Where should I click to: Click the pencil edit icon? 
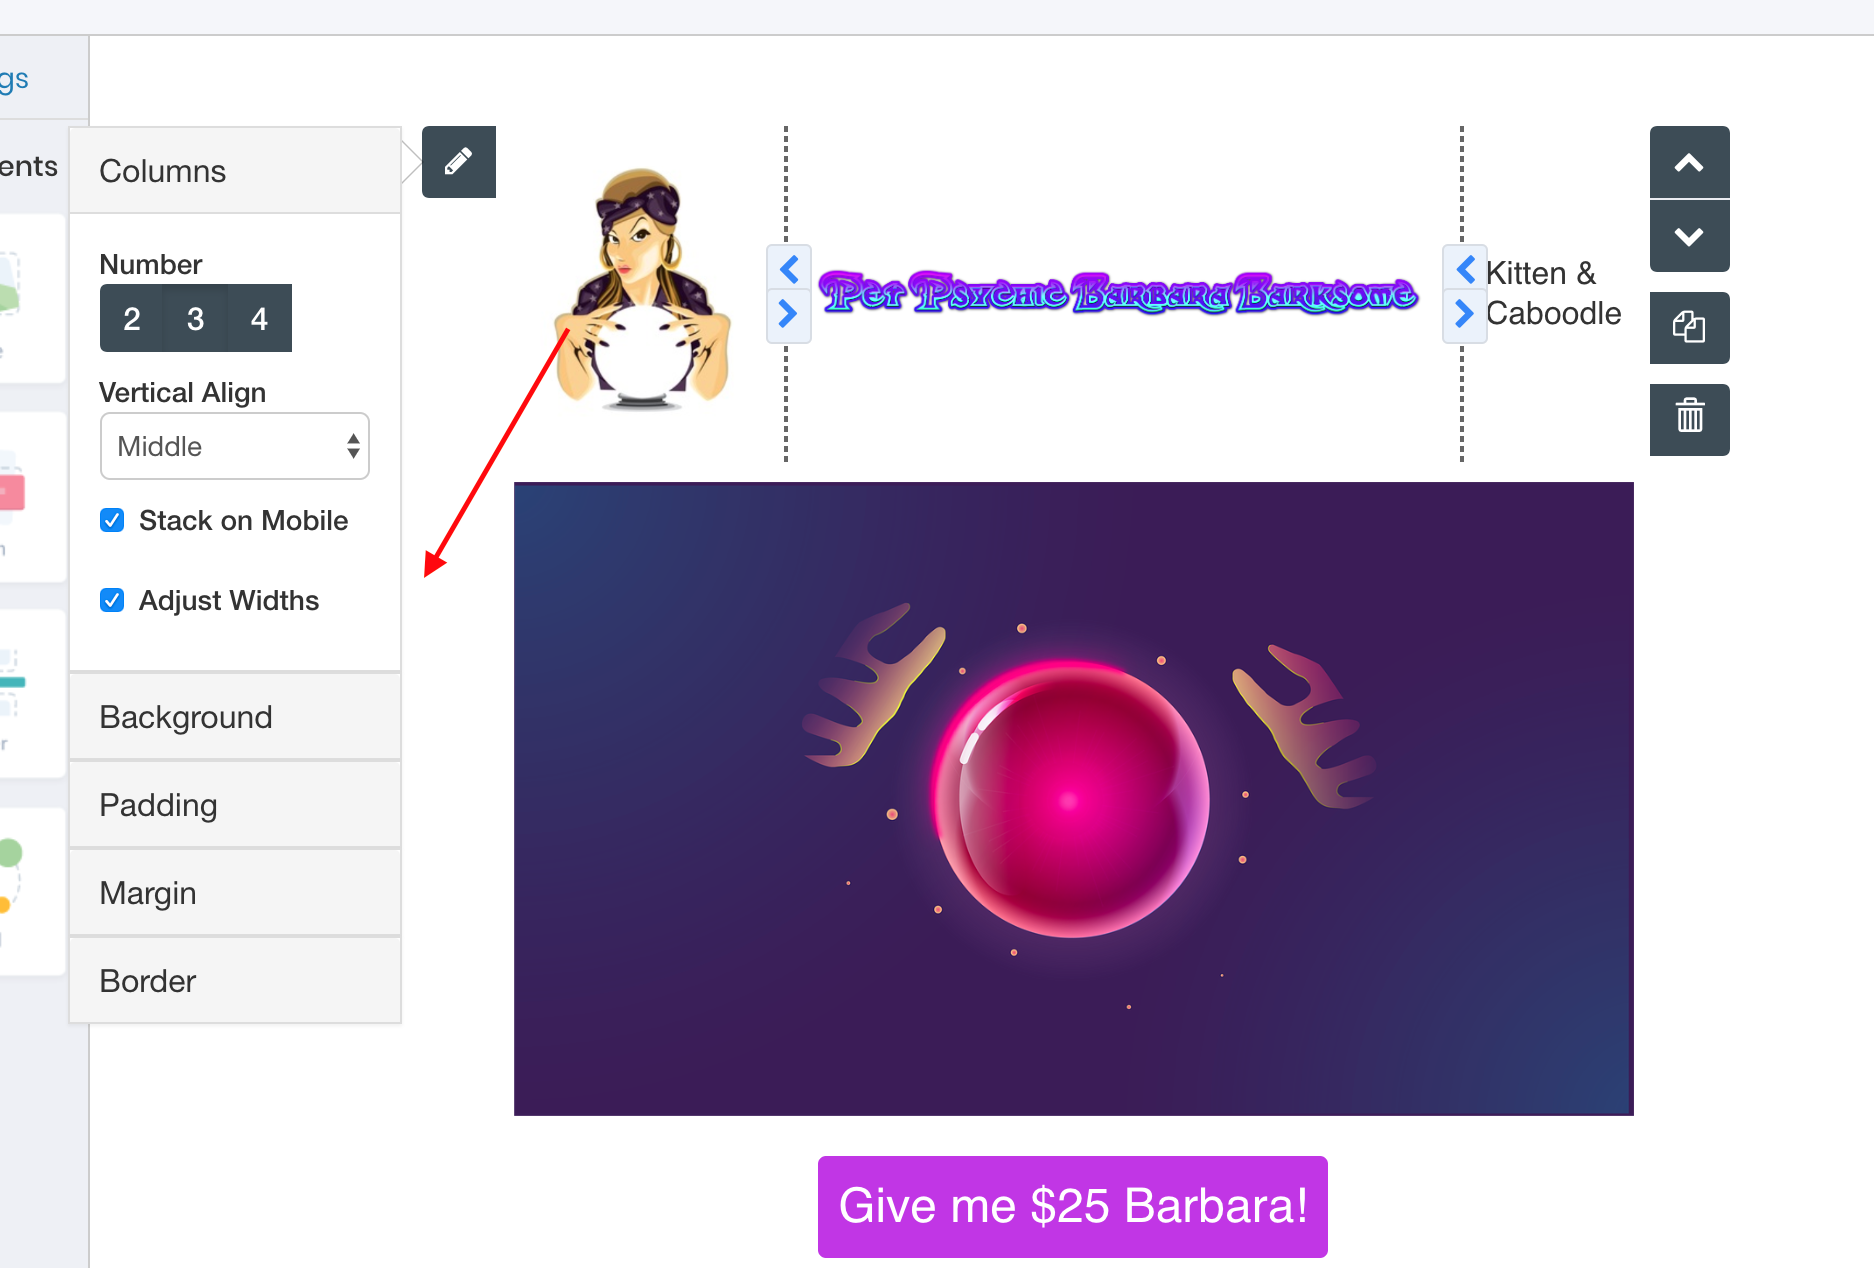459,162
